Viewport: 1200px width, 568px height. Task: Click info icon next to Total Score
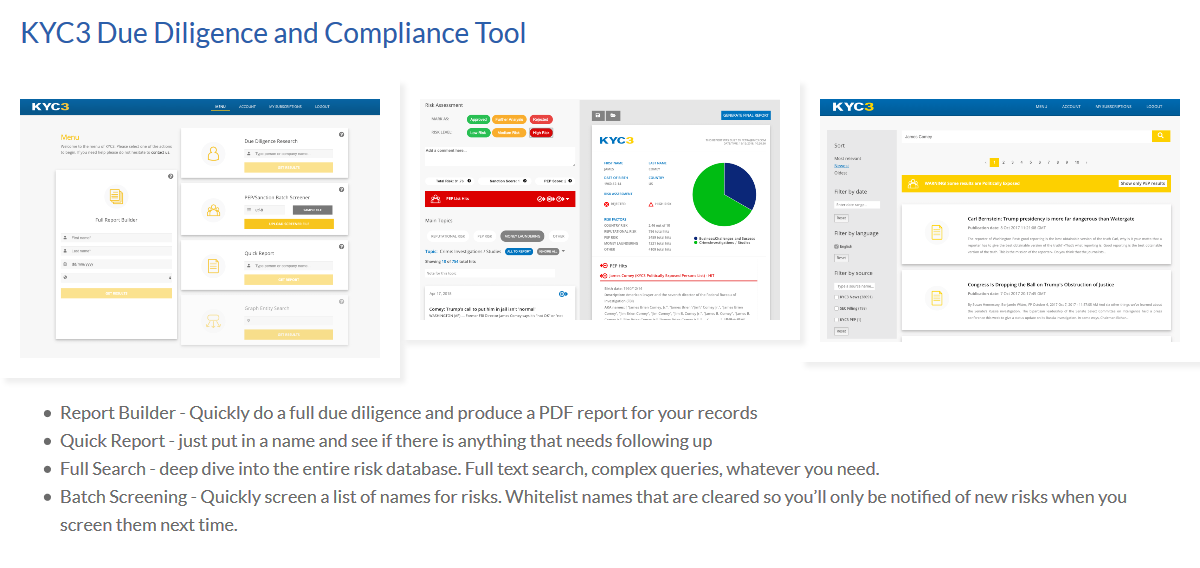[469, 181]
